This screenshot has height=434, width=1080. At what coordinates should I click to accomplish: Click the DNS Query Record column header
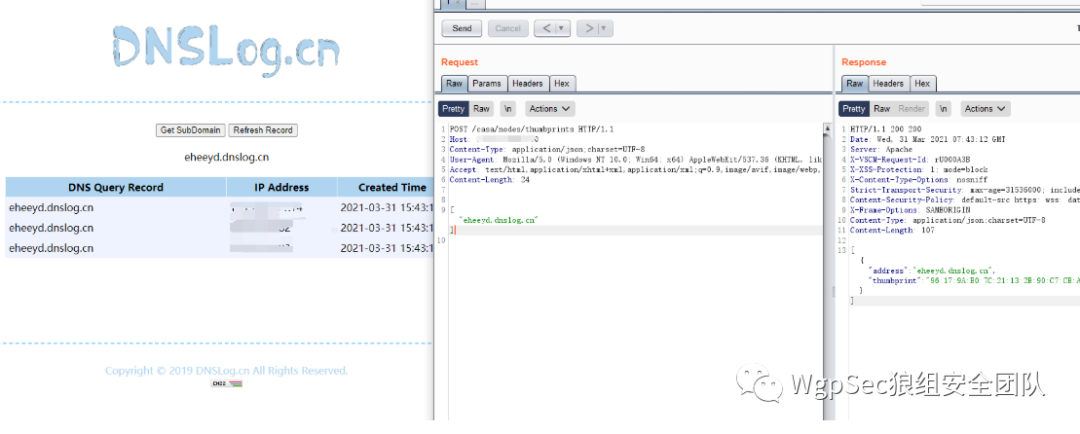[x=116, y=187]
